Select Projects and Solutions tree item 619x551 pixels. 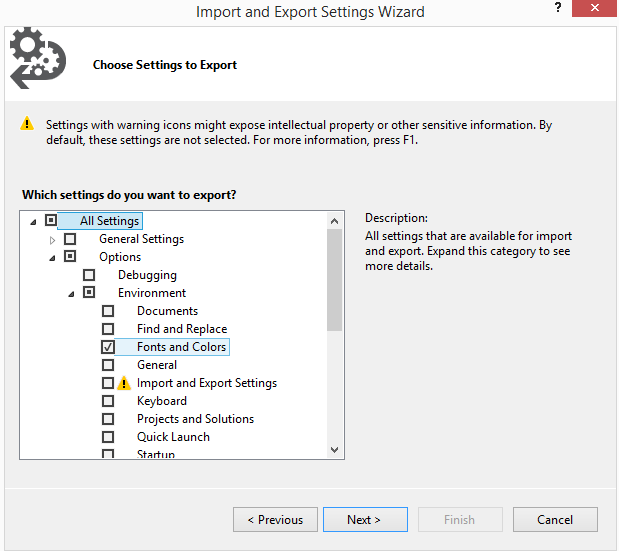[195, 419]
